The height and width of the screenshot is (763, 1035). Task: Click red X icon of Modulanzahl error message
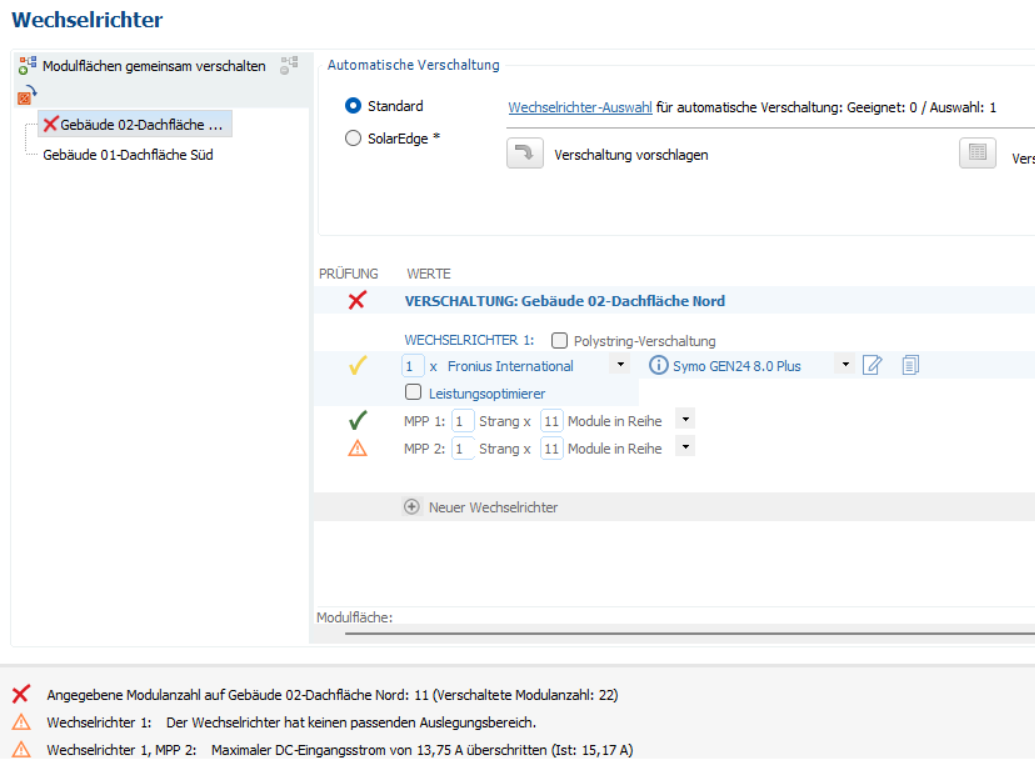click(21, 694)
